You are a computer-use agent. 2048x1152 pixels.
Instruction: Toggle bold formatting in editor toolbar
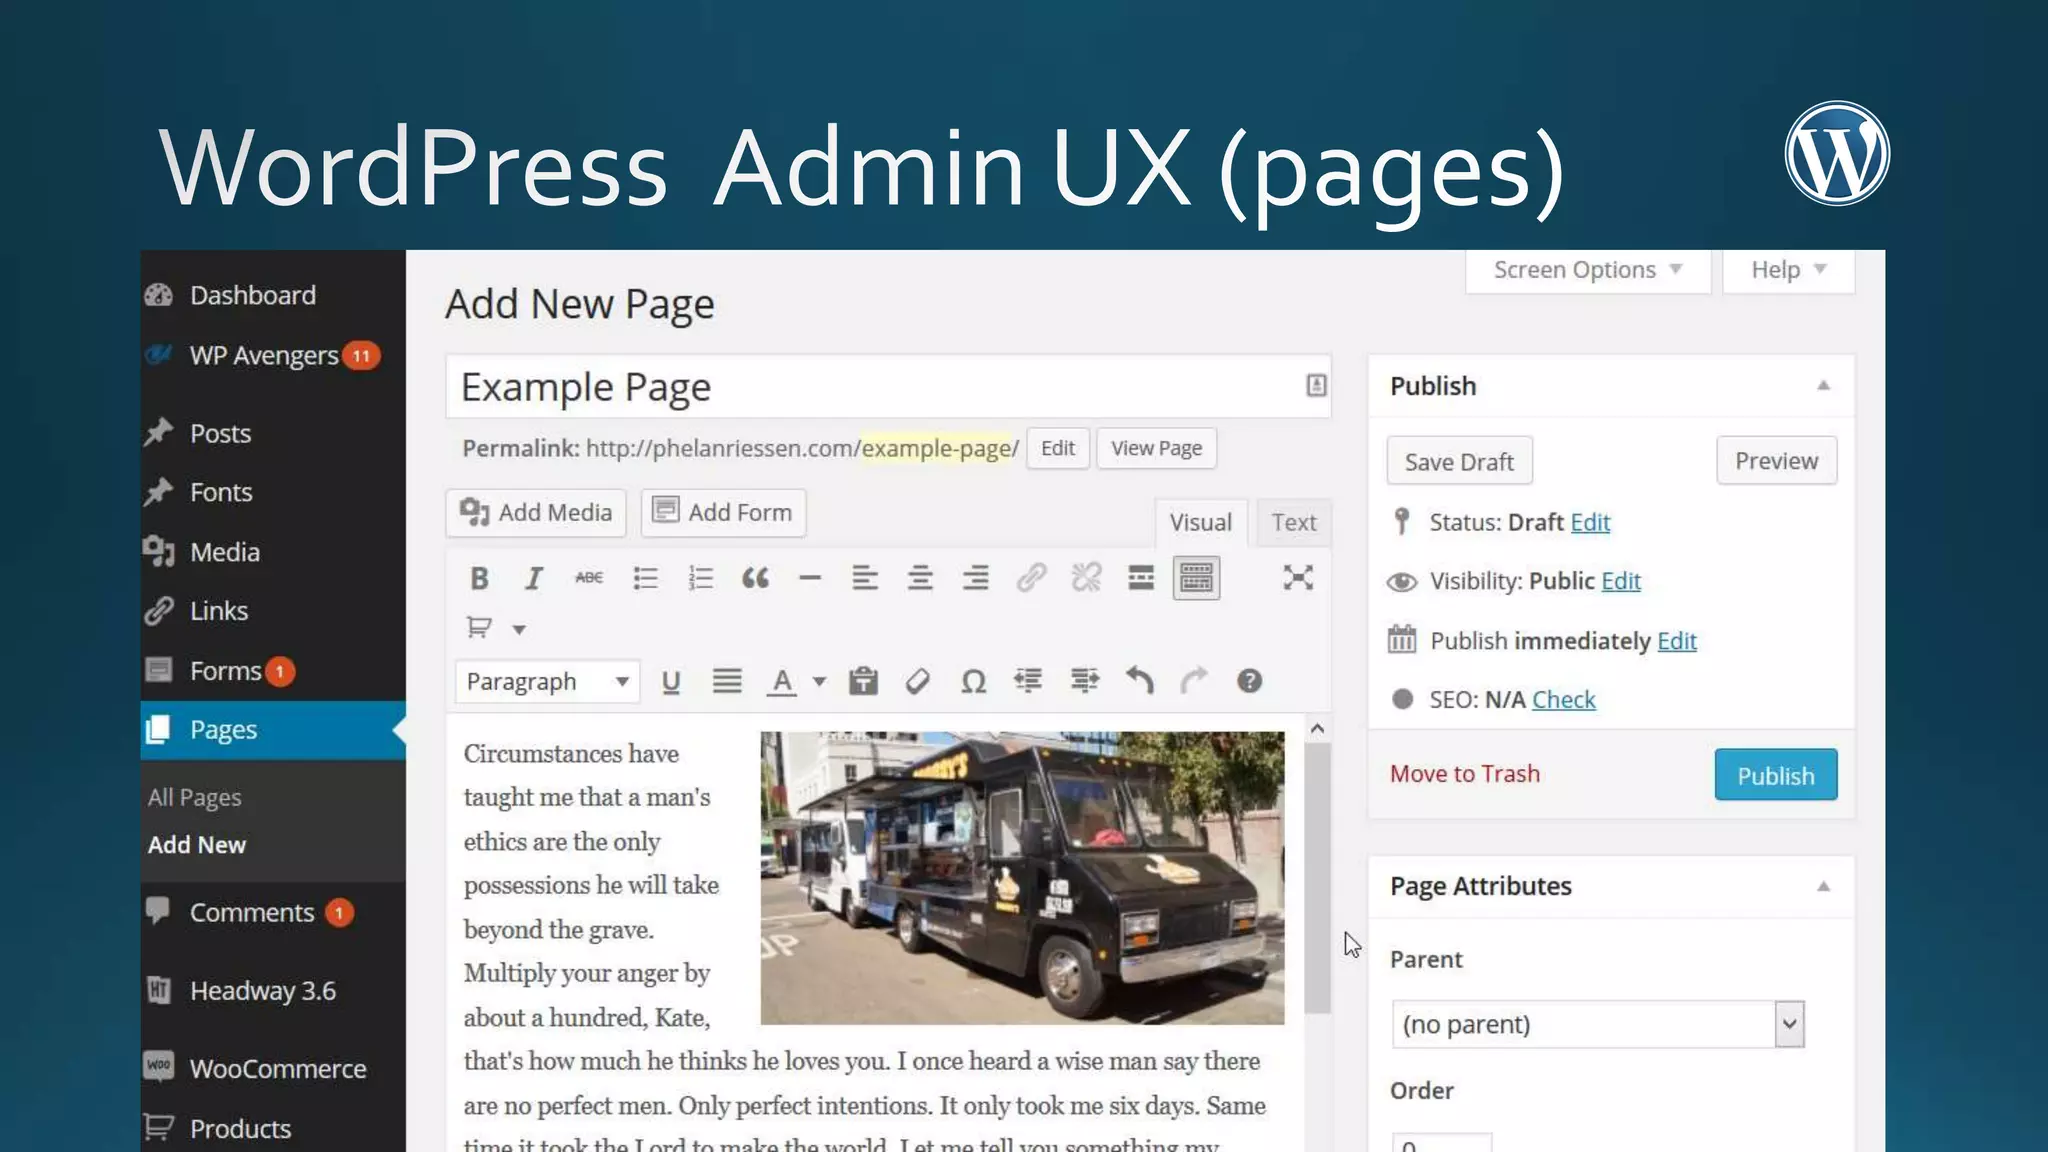[x=479, y=578]
